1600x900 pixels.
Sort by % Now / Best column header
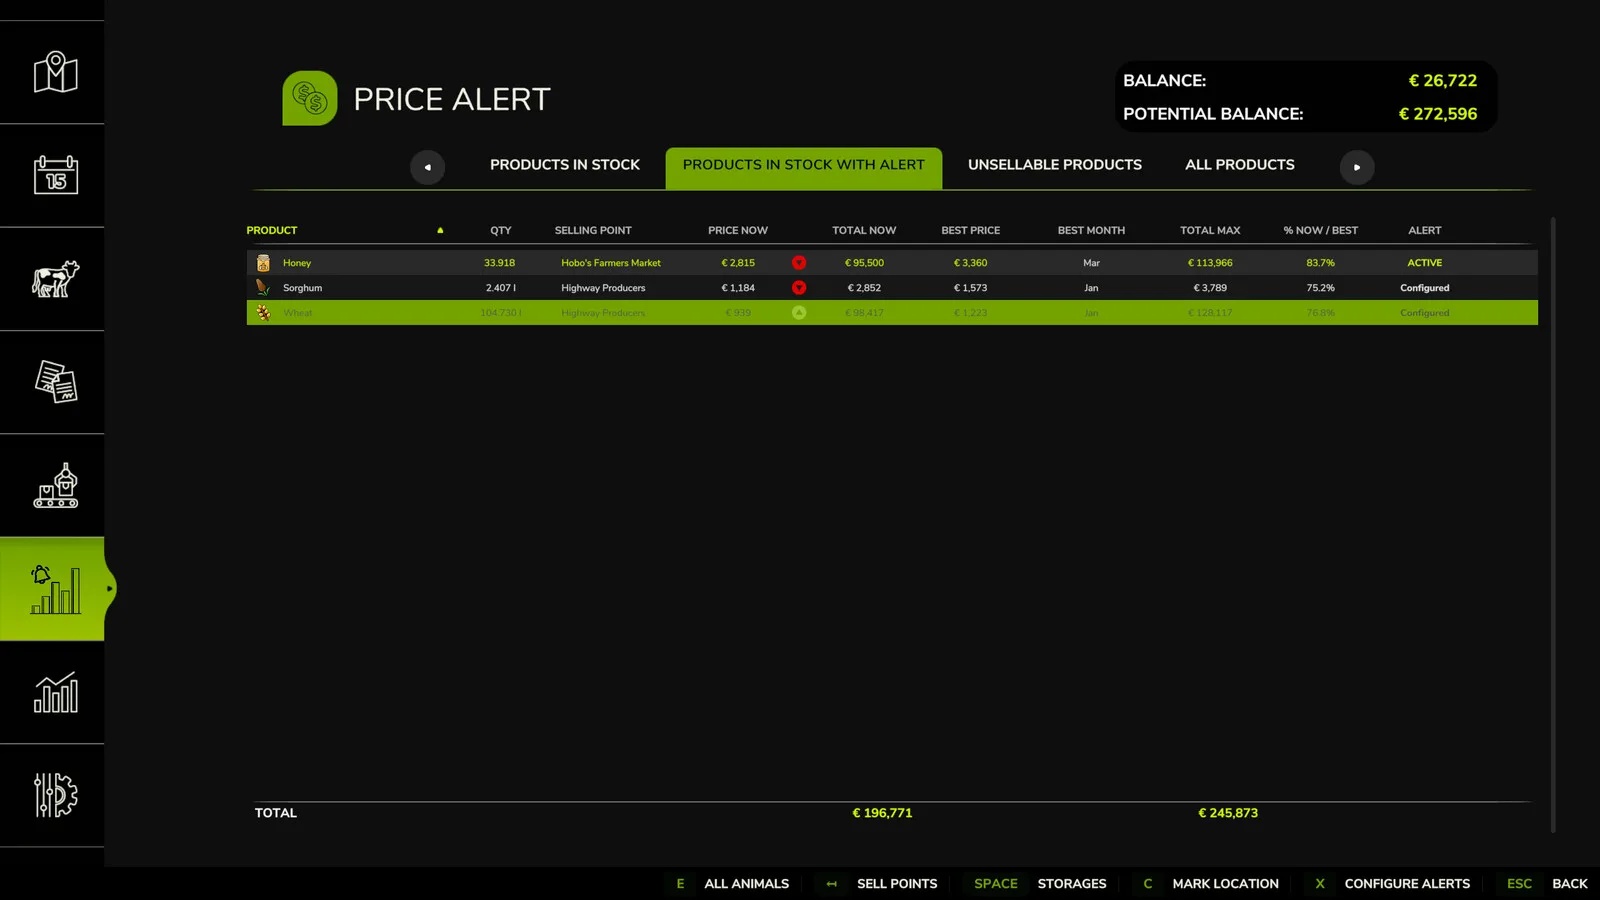pyautogui.click(x=1321, y=230)
